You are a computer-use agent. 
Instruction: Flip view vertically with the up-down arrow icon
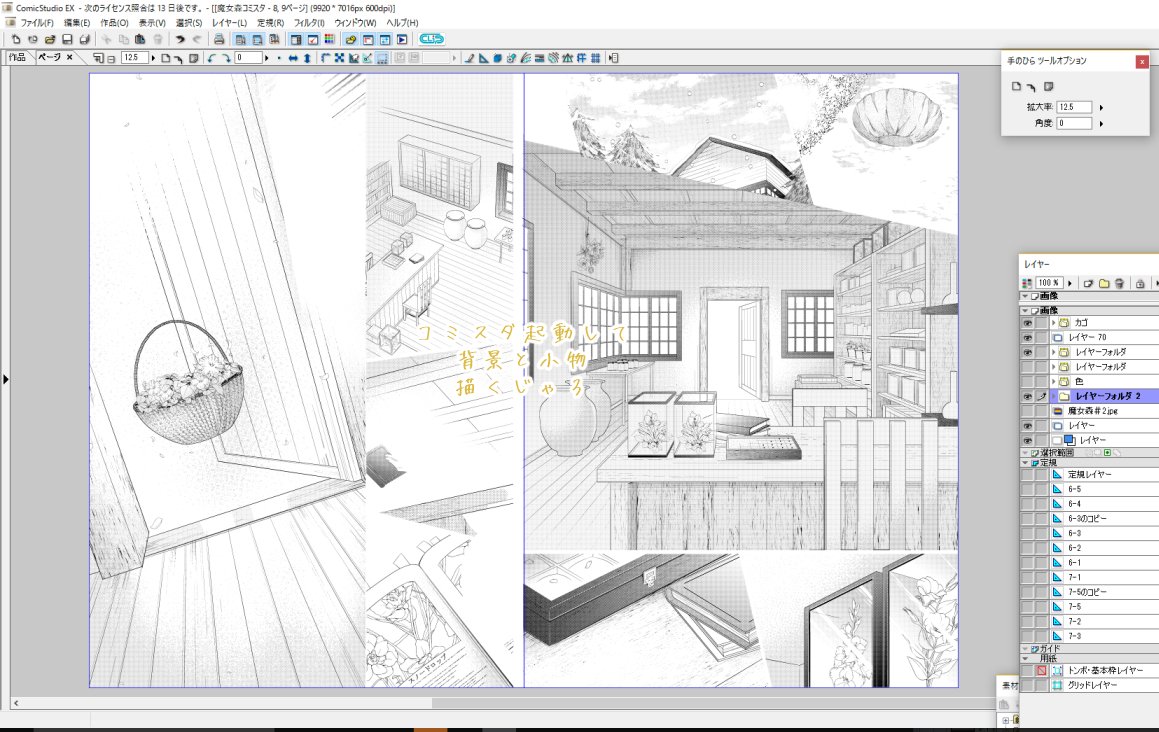307,58
